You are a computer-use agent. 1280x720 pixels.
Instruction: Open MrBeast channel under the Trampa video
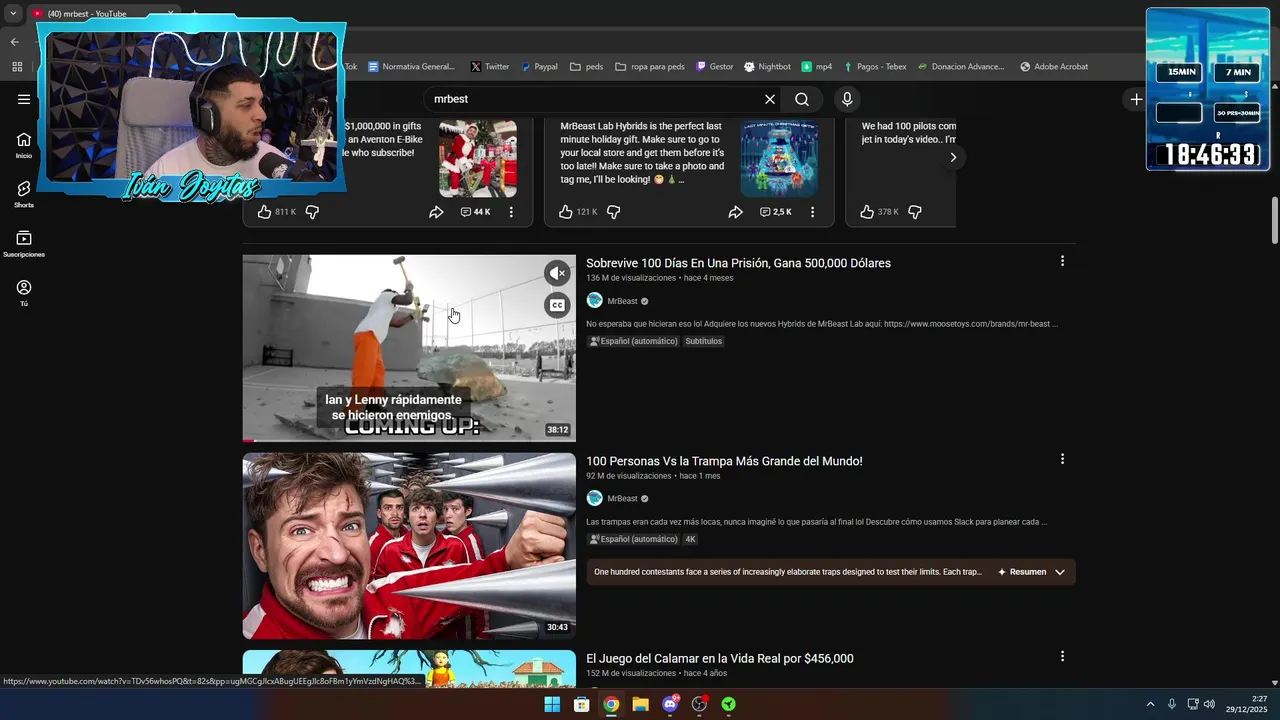click(x=622, y=499)
